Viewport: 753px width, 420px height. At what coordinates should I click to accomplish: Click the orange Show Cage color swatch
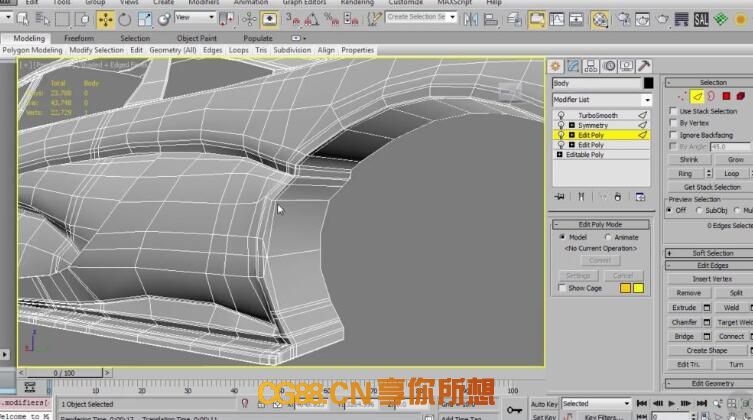tap(625, 288)
